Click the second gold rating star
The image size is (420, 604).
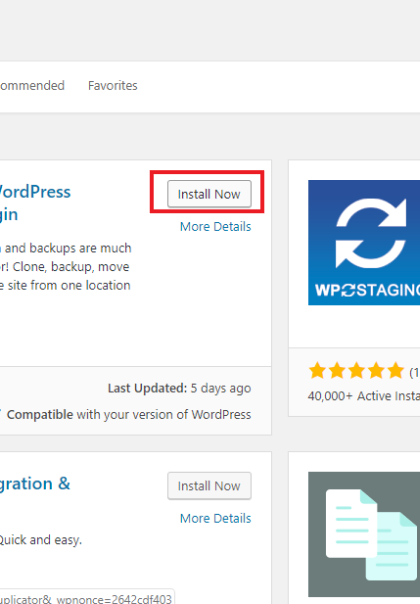click(337, 371)
